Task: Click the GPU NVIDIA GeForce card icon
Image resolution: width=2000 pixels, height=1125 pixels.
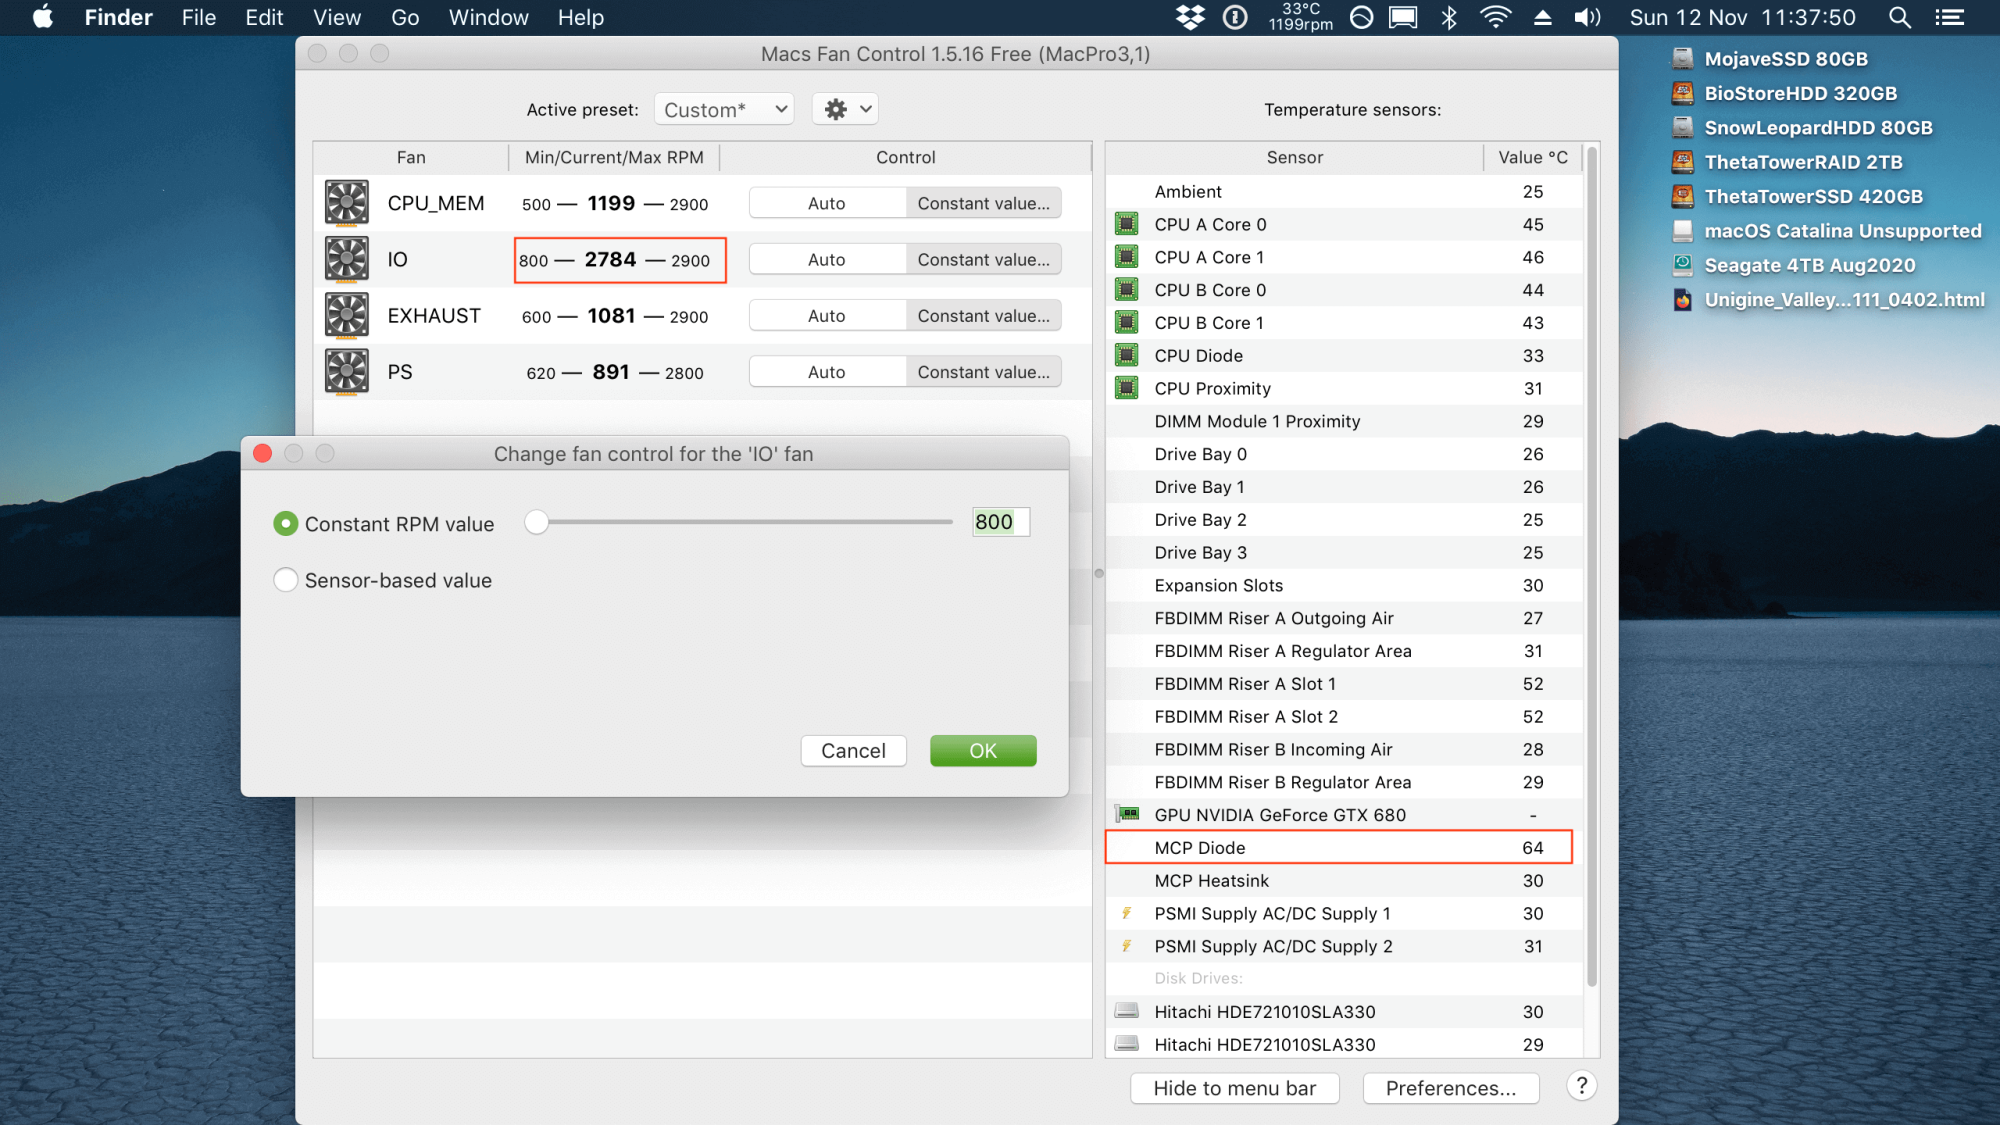Action: pyautogui.click(x=1128, y=814)
